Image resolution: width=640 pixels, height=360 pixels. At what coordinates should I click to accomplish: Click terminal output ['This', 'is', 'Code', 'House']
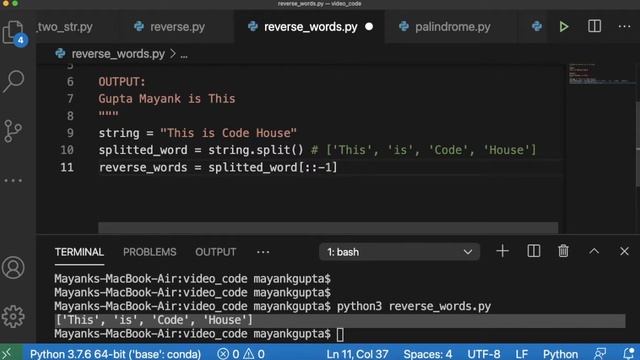[x=154, y=320]
